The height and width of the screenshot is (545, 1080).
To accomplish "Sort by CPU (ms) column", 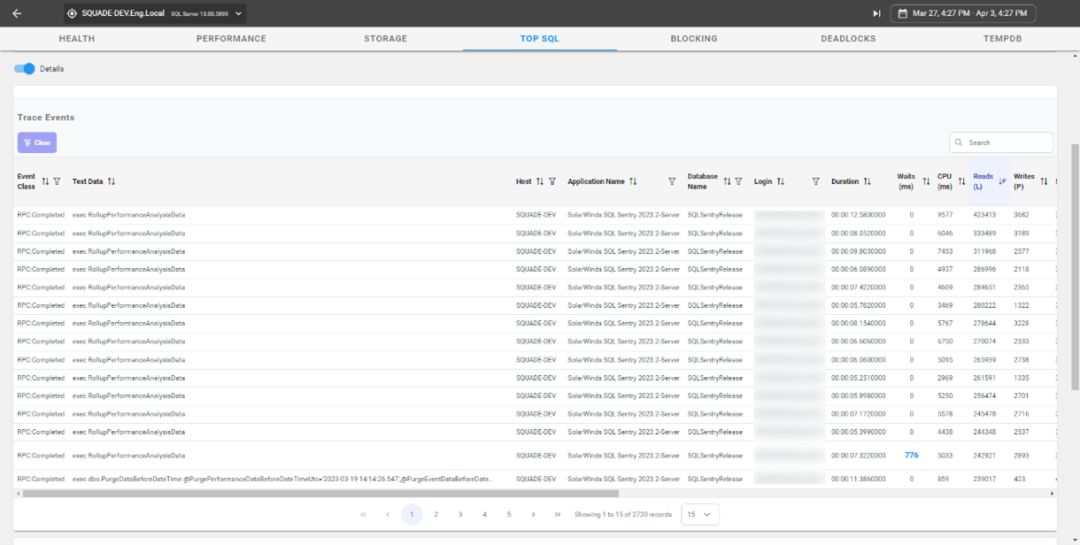I will pyautogui.click(x=962, y=181).
